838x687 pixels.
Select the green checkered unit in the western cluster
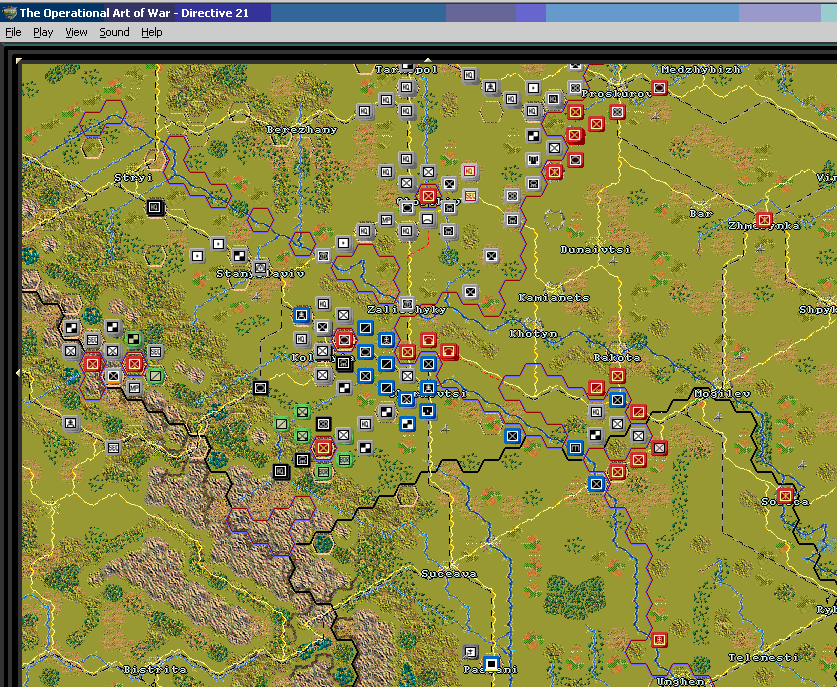[x=133, y=339]
